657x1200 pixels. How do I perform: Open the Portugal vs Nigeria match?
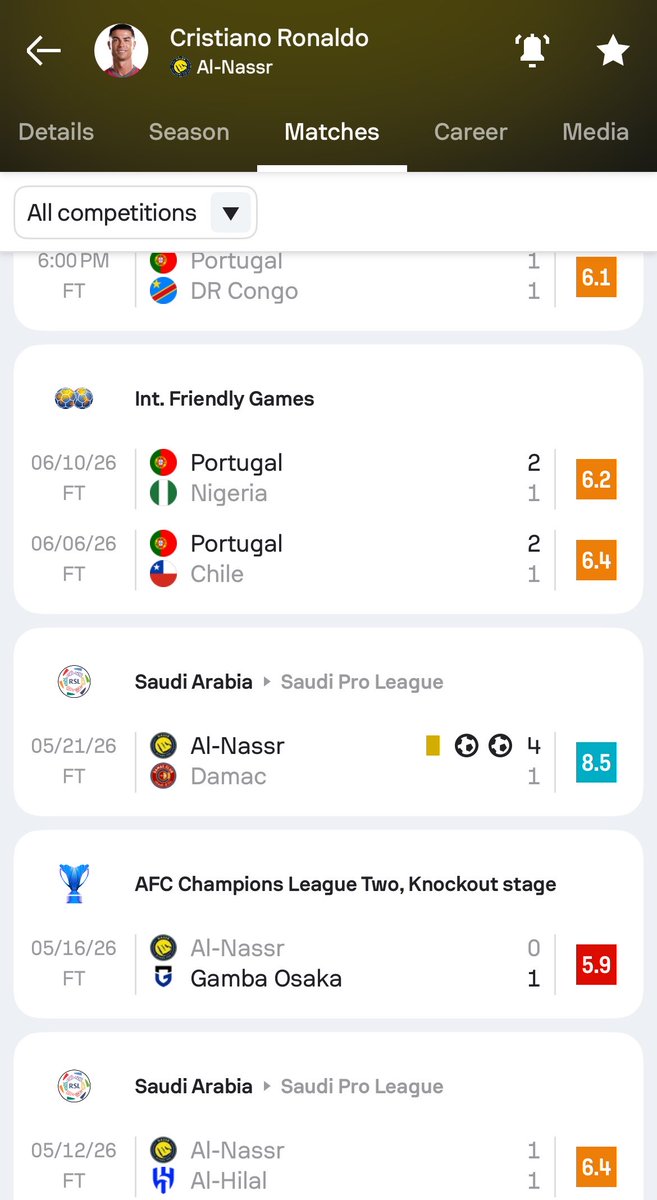click(328, 478)
